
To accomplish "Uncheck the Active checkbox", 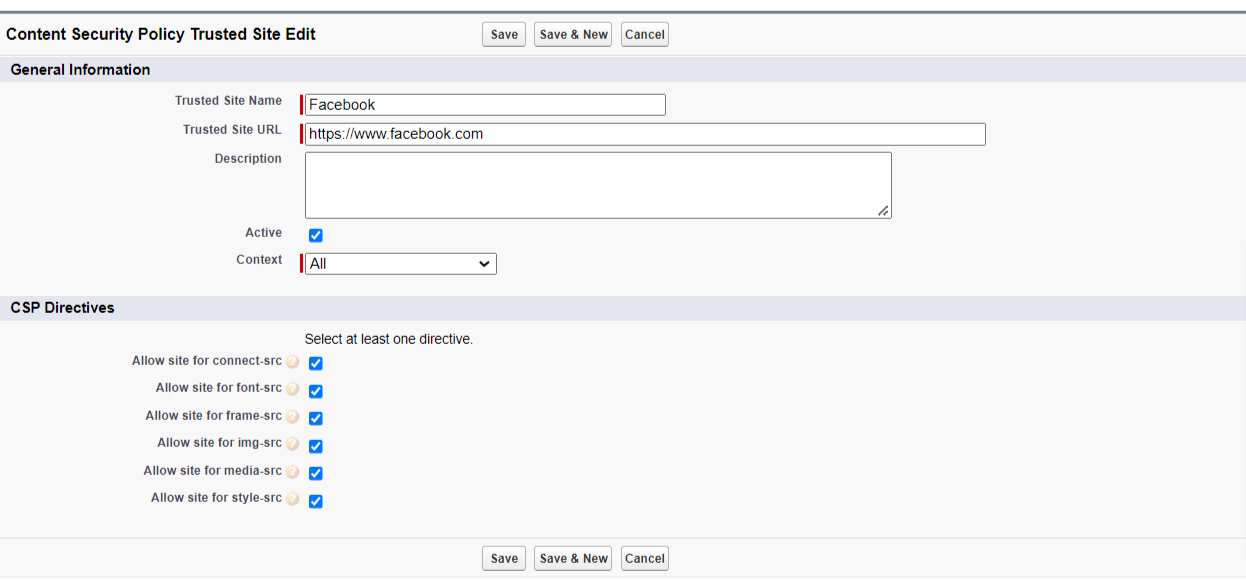I will pos(316,236).
